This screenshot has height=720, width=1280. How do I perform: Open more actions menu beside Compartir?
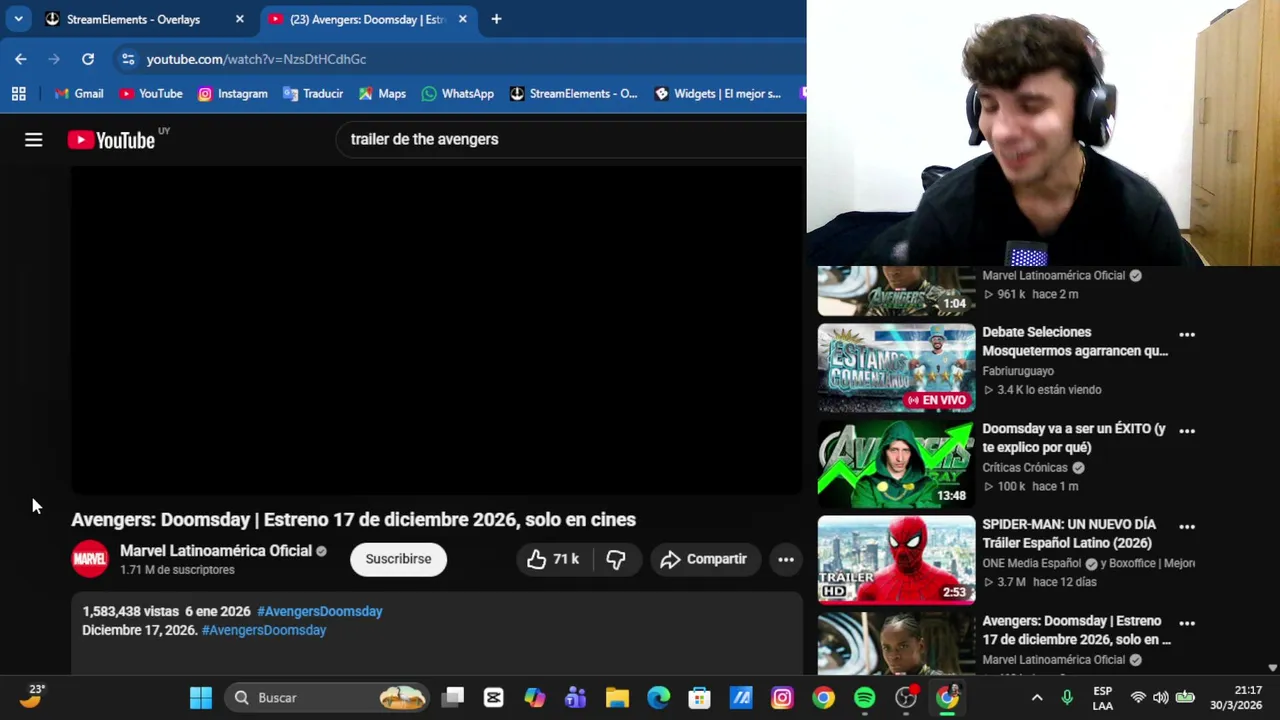pyautogui.click(x=786, y=559)
